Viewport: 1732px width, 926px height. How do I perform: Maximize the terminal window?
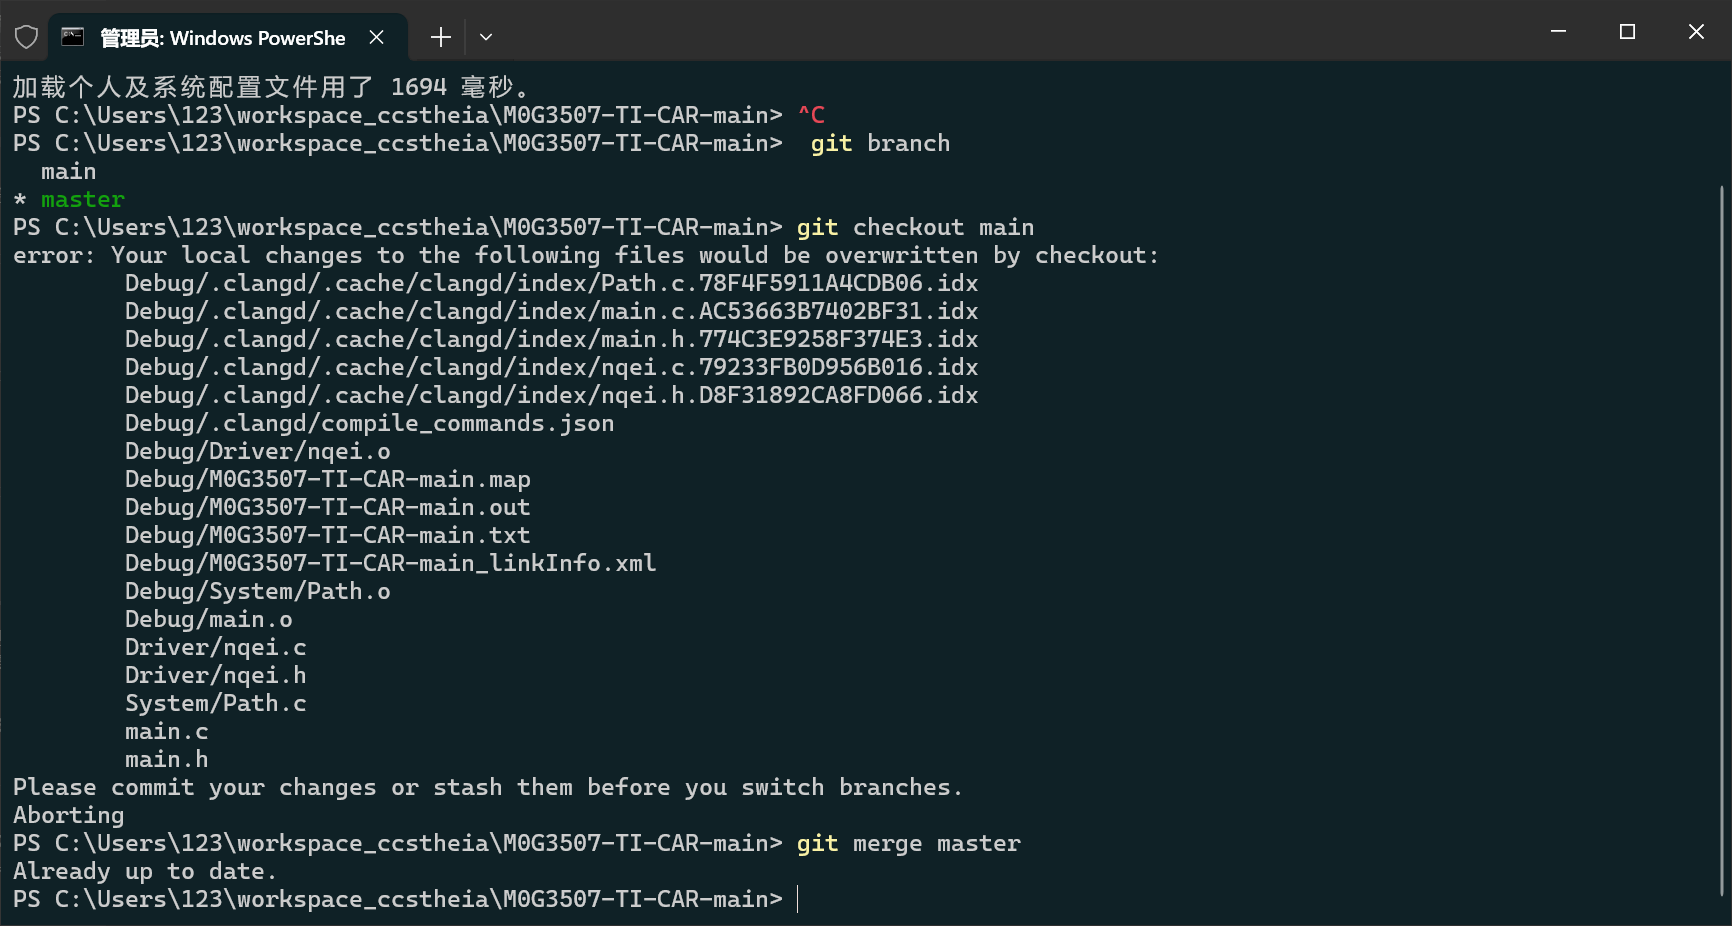pyautogui.click(x=1627, y=32)
